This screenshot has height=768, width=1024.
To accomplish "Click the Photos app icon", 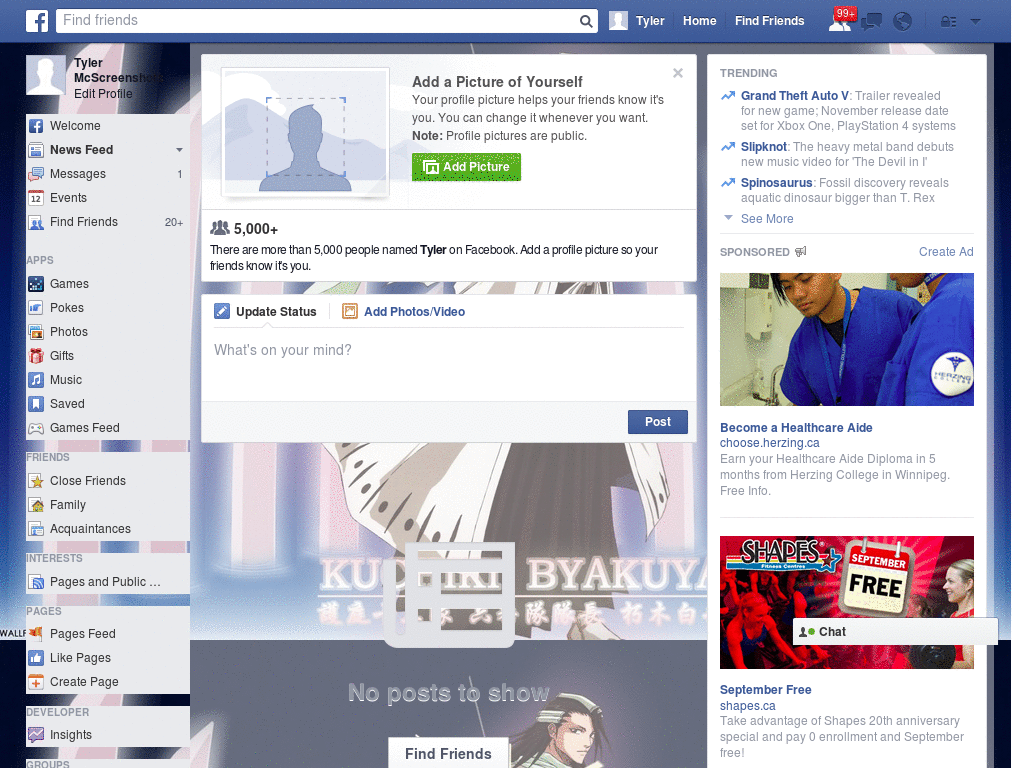I will (x=37, y=332).
